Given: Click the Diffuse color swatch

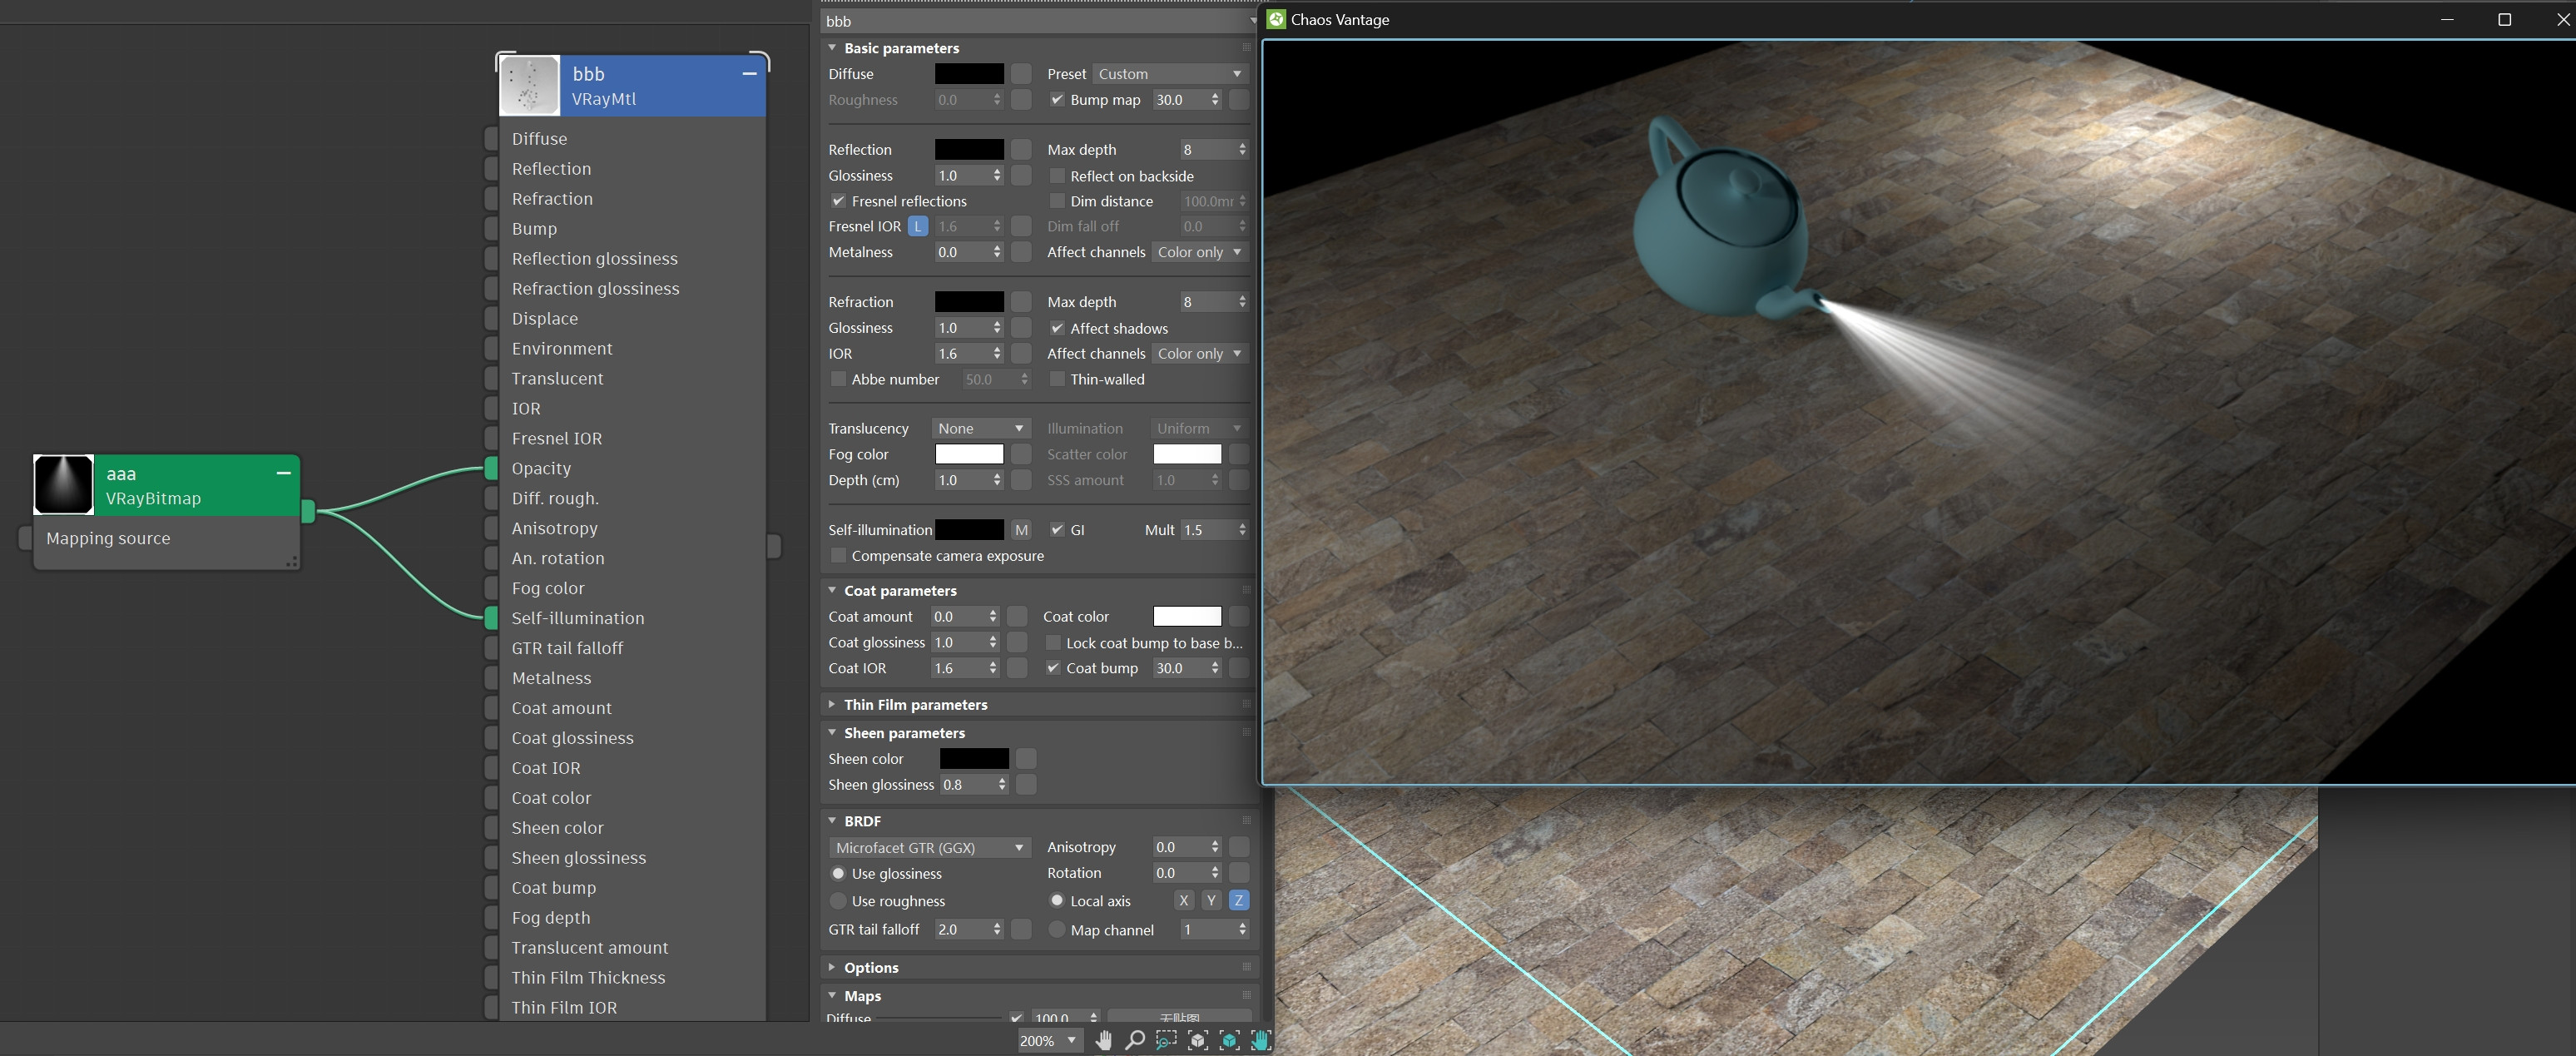Looking at the screenshot, I should [x=969, y=73].
